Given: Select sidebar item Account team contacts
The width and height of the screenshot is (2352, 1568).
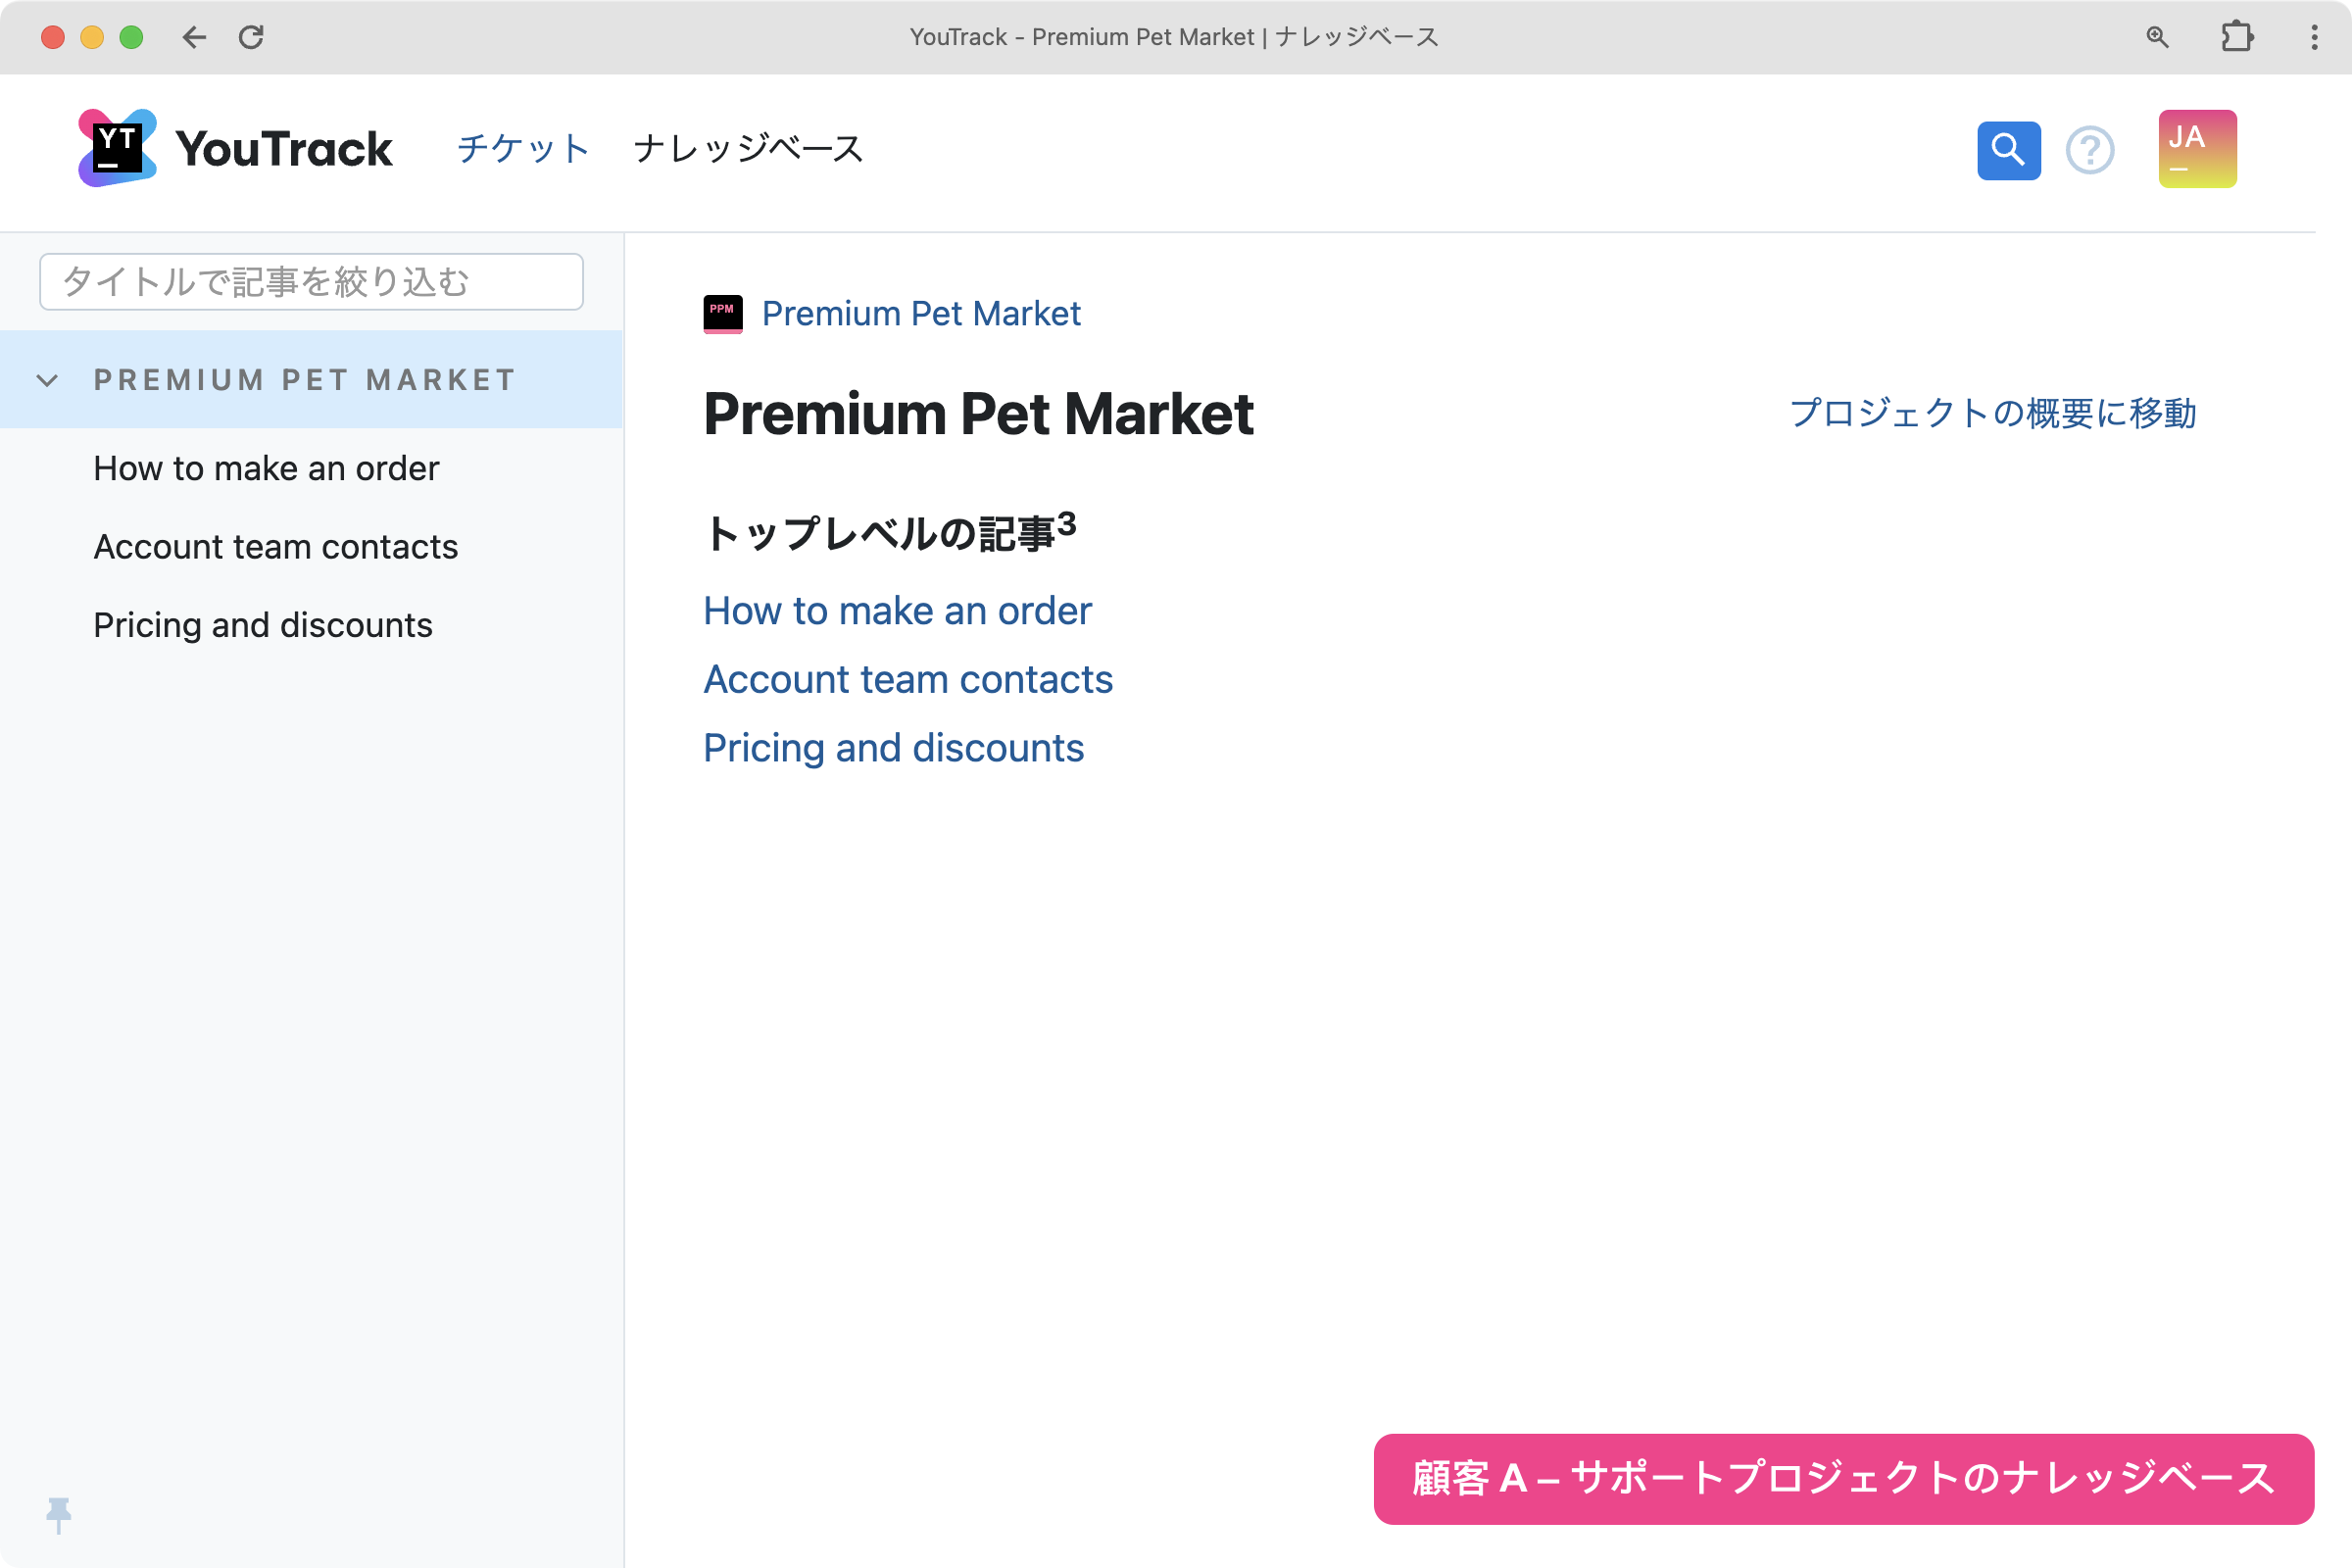Looking at the screenshot, I should pyautogui.click(x=275, y=547).
